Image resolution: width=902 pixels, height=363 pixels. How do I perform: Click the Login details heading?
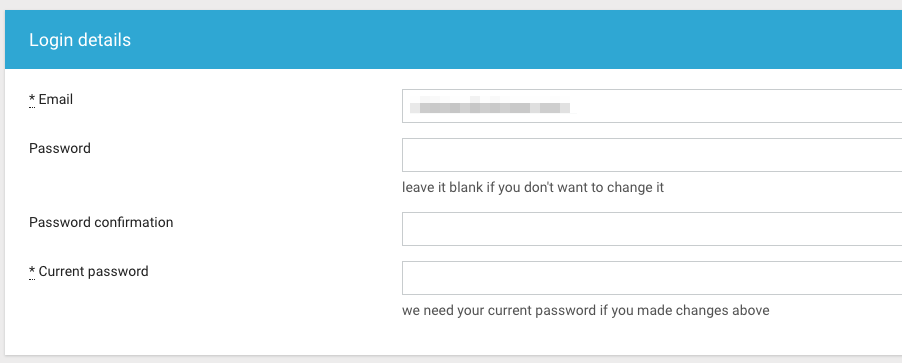pyautogui.click(x=80, y=40)
